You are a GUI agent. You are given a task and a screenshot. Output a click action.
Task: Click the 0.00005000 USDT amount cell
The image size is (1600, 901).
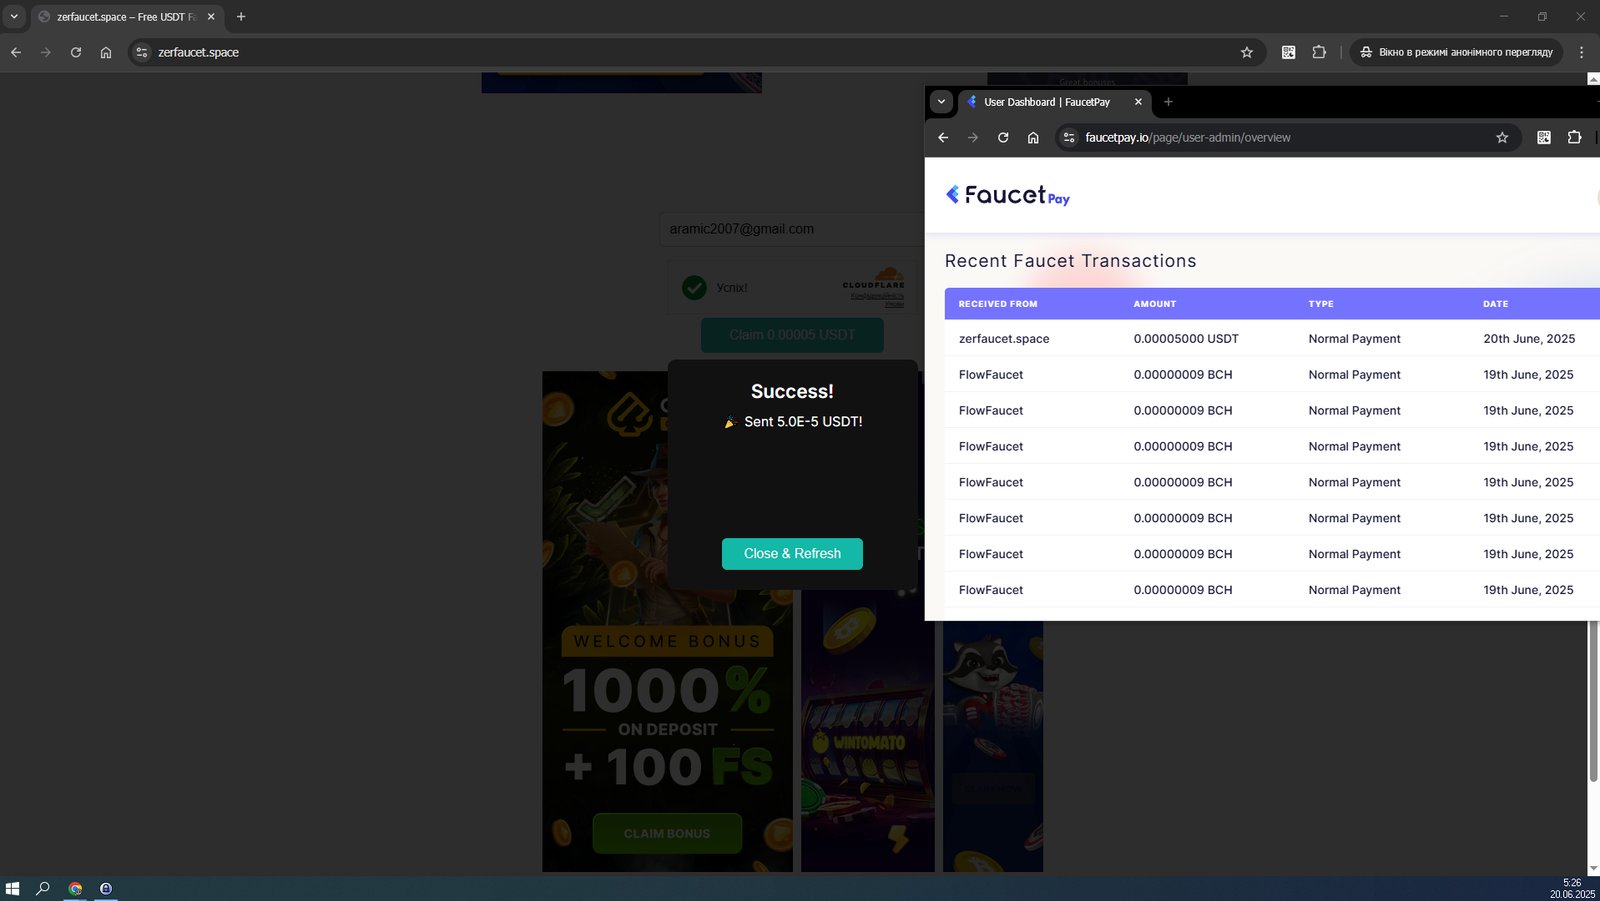click(x=1186, y=339)
